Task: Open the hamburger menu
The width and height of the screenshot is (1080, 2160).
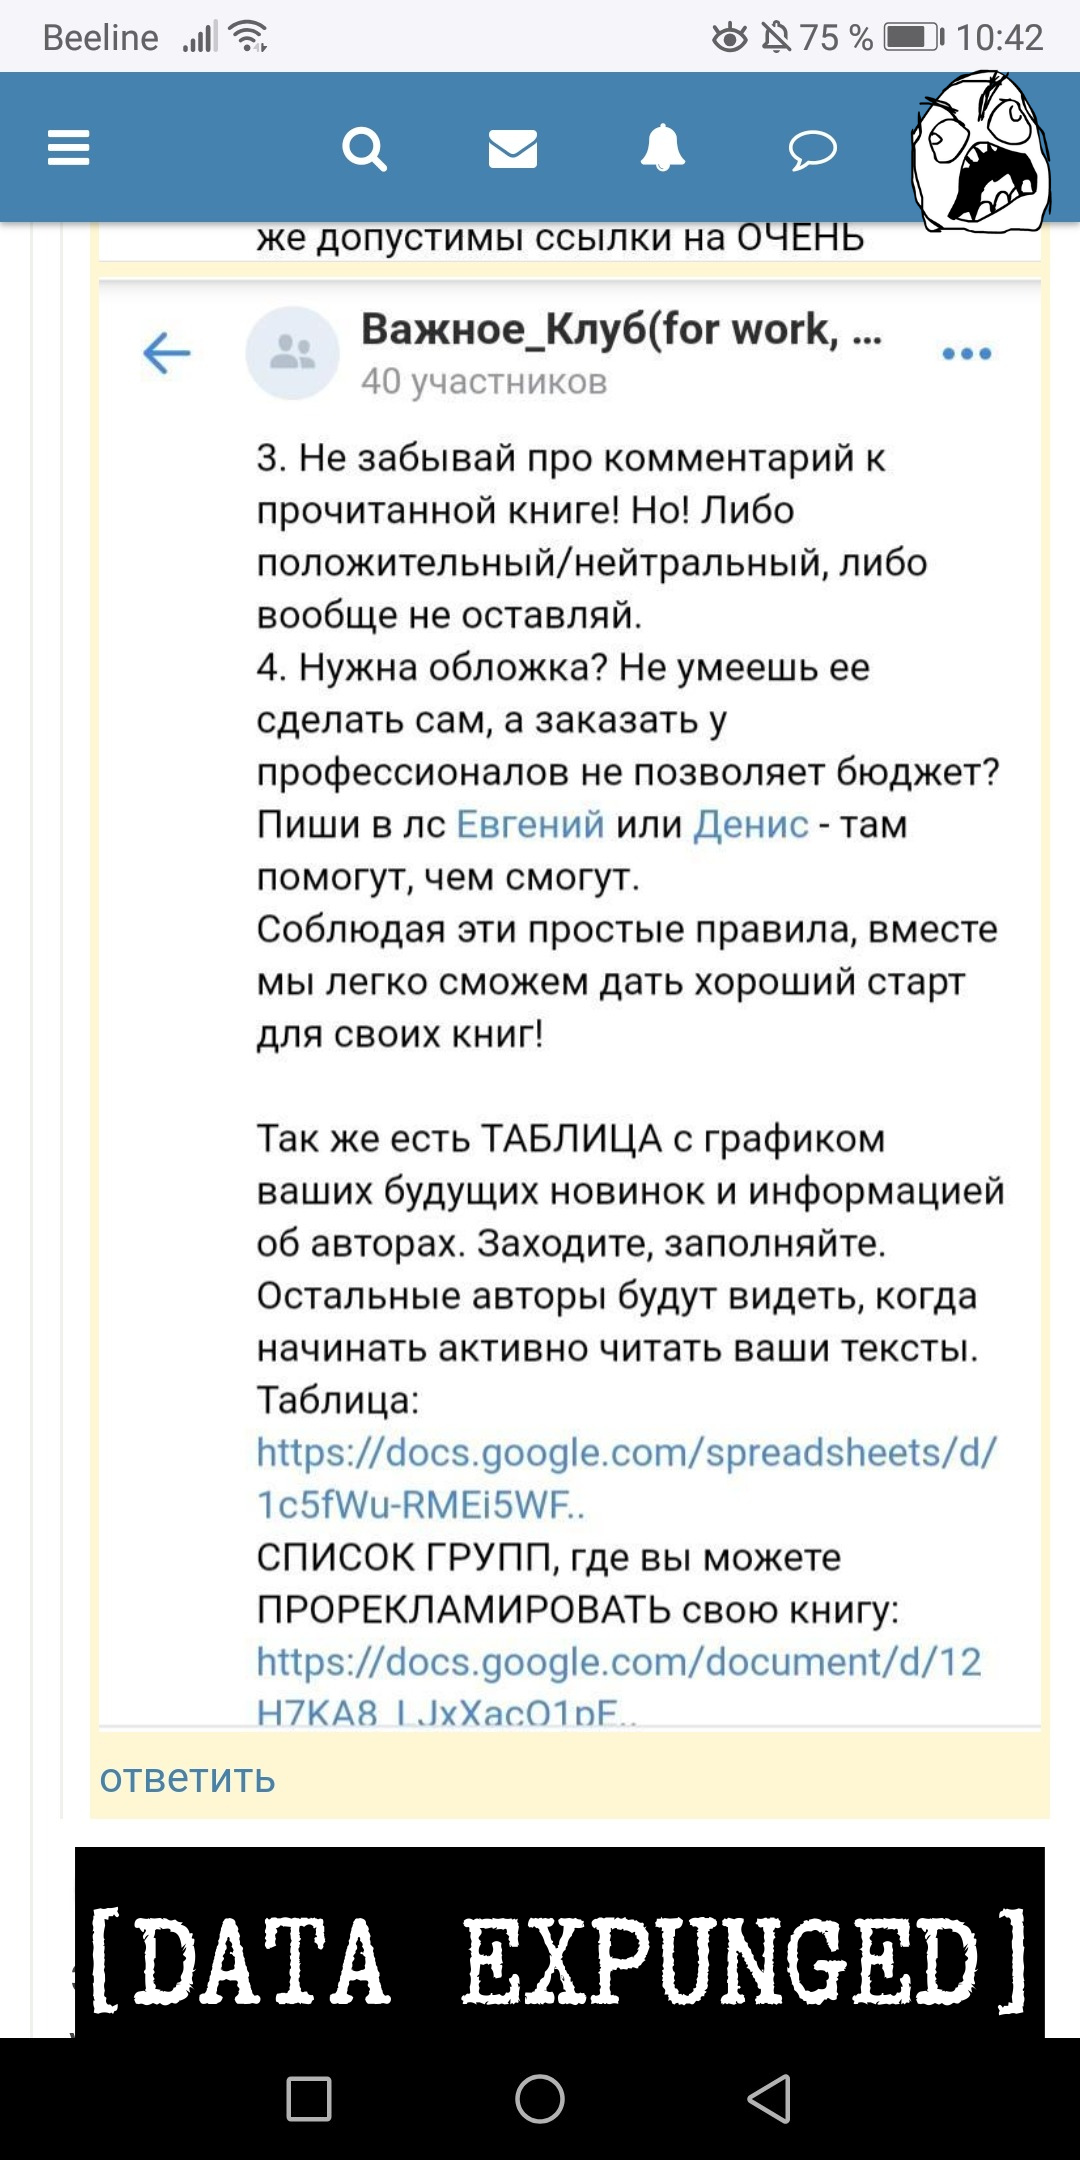Action: pyautogui.click(x=69, y=148)
